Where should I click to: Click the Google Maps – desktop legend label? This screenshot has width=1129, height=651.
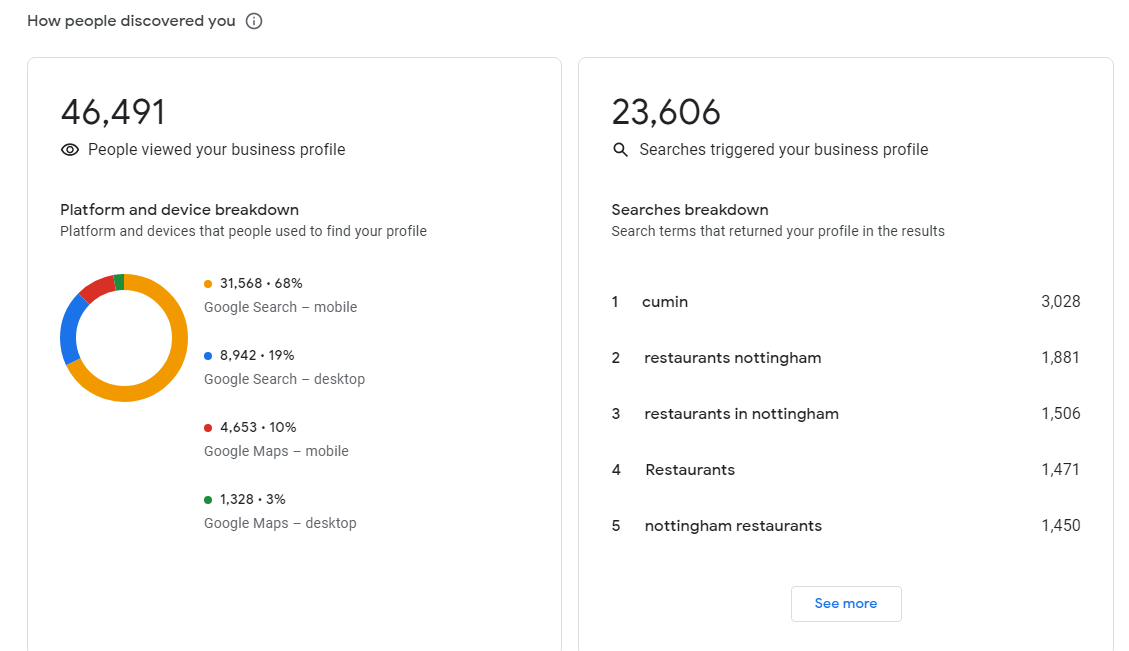click(x=280, y=524)
